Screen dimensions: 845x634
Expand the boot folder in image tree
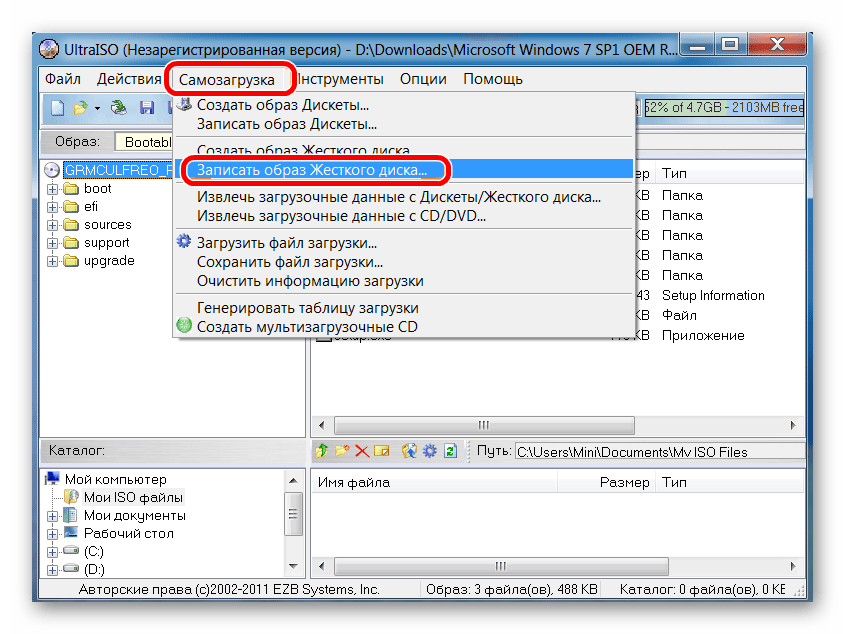[53, 189]
